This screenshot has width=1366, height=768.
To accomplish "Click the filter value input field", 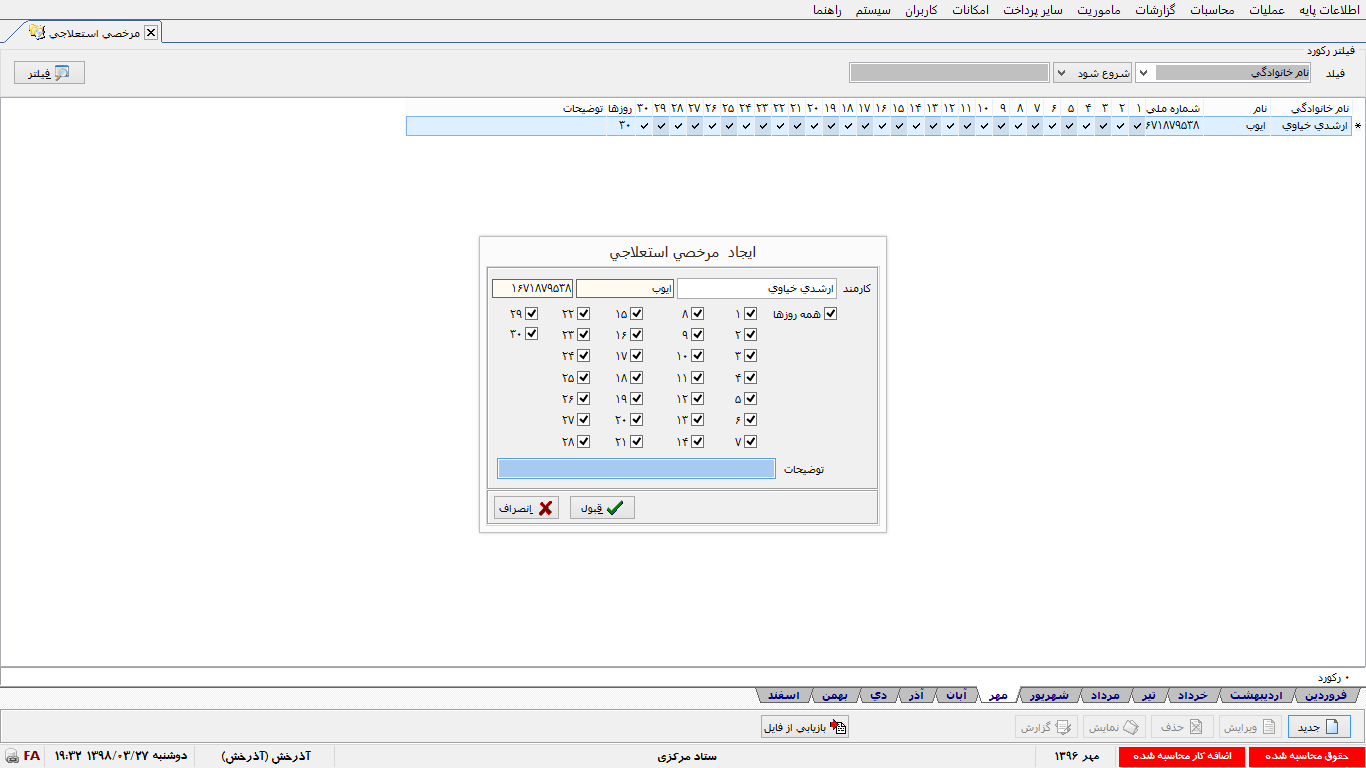I will pos(948,73).
